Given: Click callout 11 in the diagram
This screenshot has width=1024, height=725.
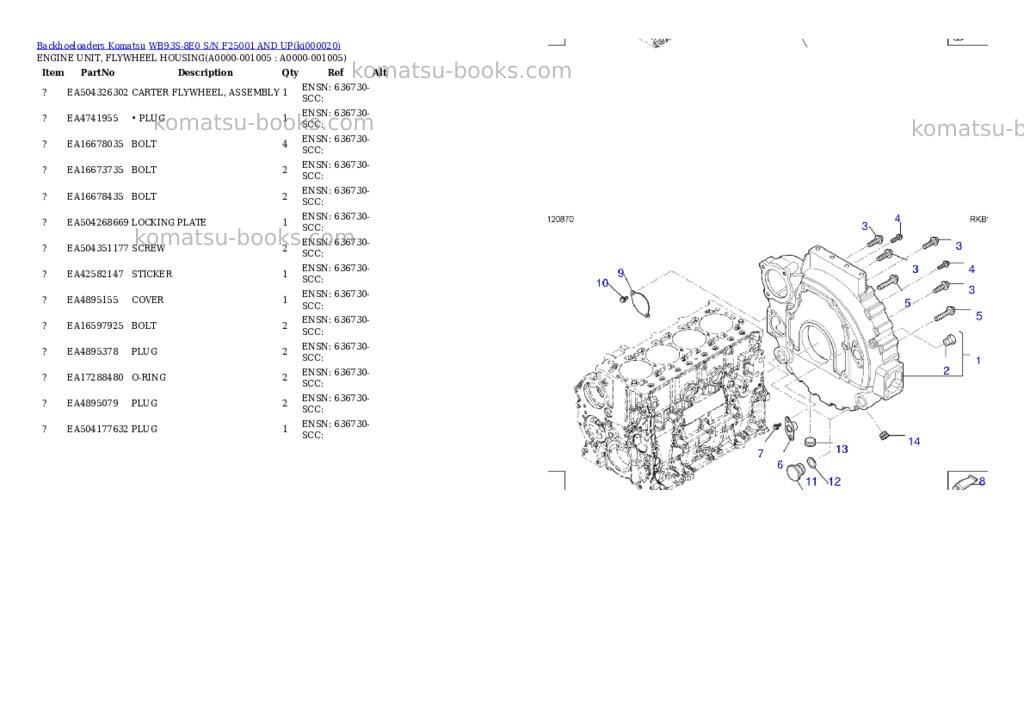Looking at the screenshot, I should [811, 482].
